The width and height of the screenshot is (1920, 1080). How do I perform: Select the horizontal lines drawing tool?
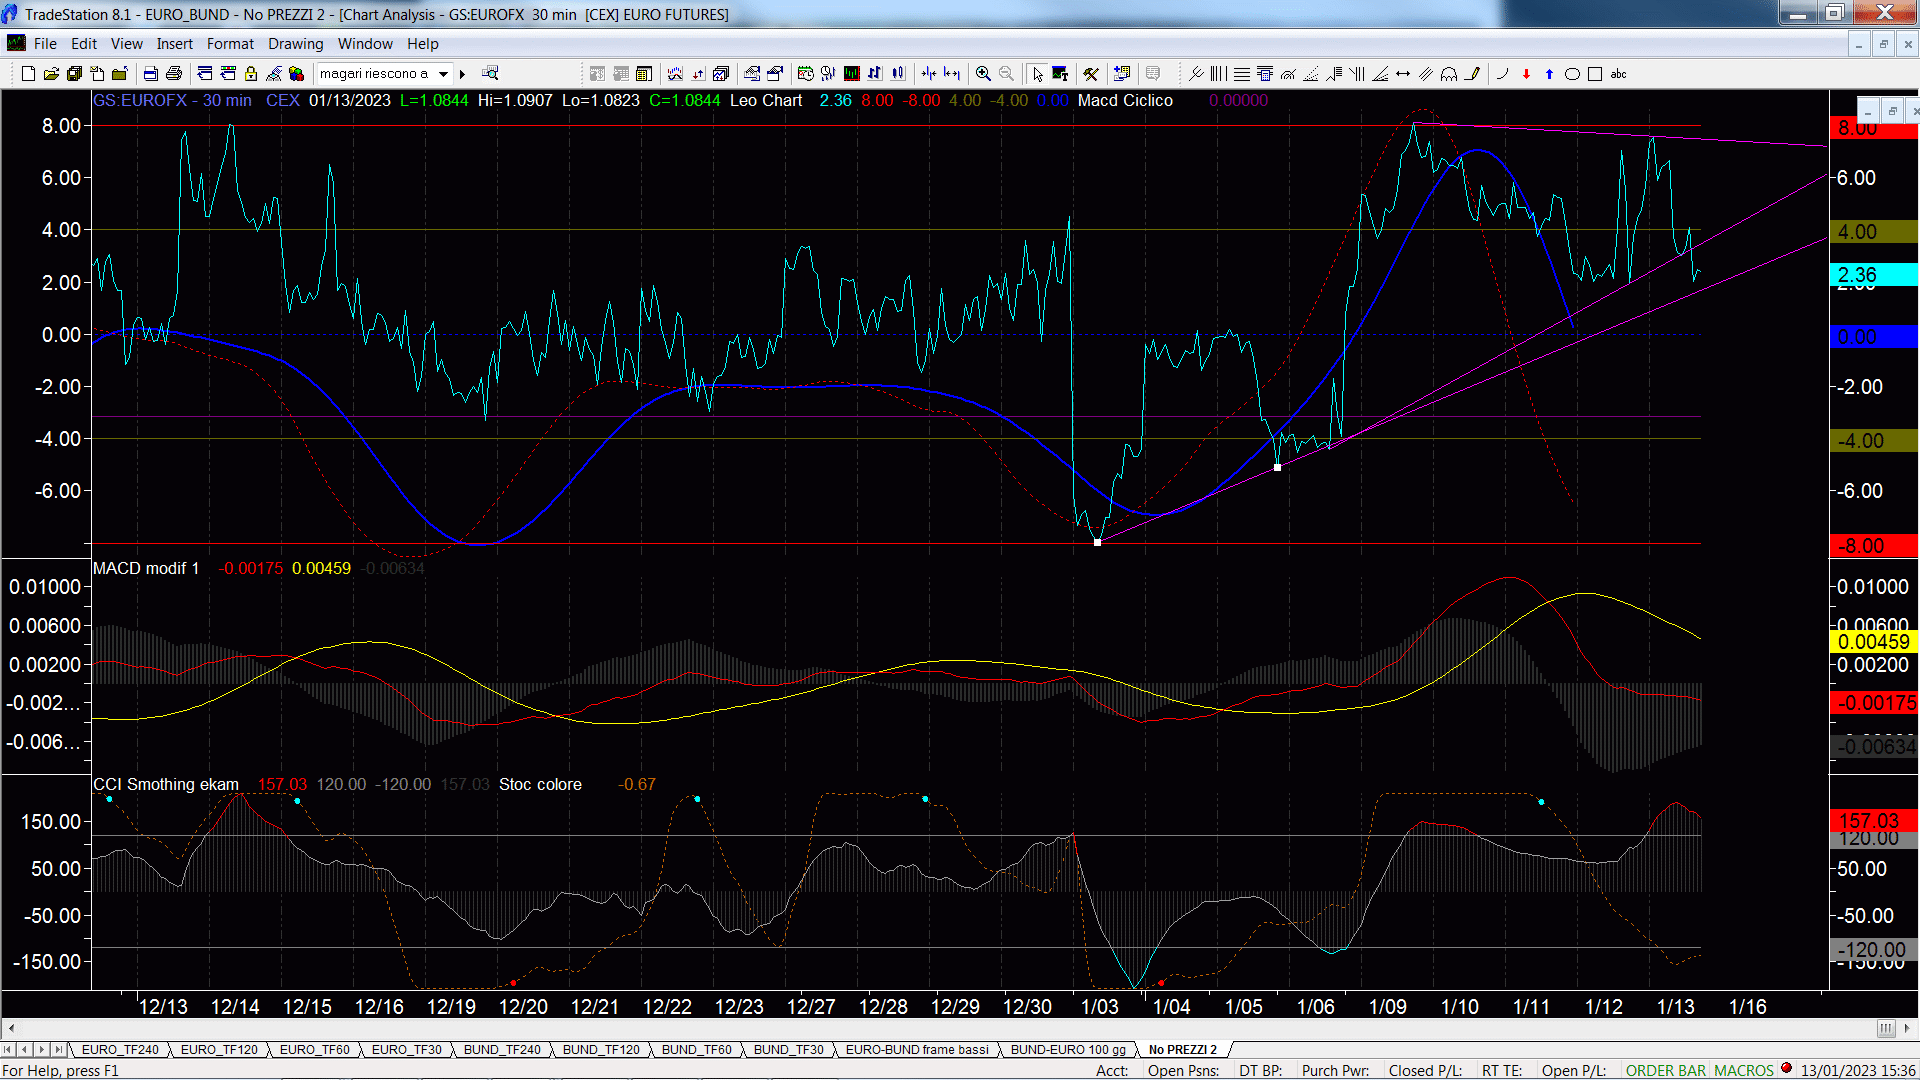(x=1241, y=74)
